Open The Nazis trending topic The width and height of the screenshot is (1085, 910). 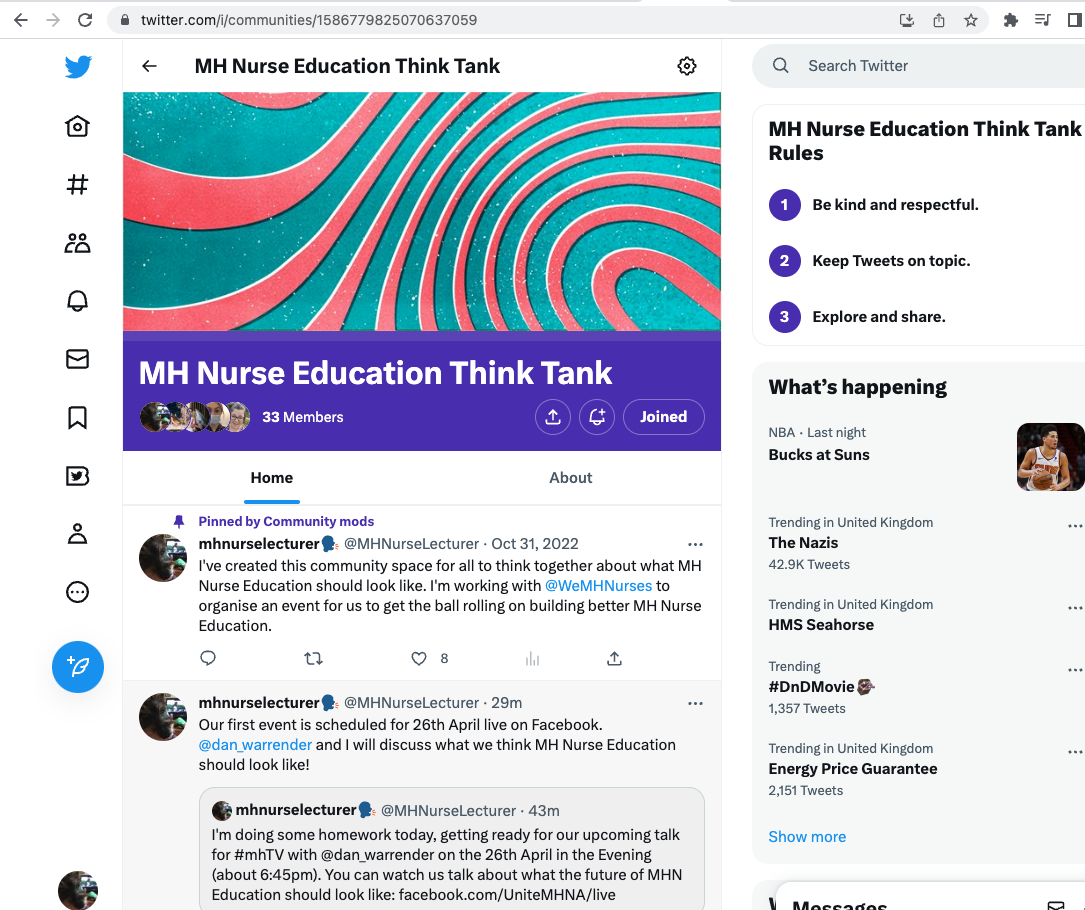pos(803,543)
